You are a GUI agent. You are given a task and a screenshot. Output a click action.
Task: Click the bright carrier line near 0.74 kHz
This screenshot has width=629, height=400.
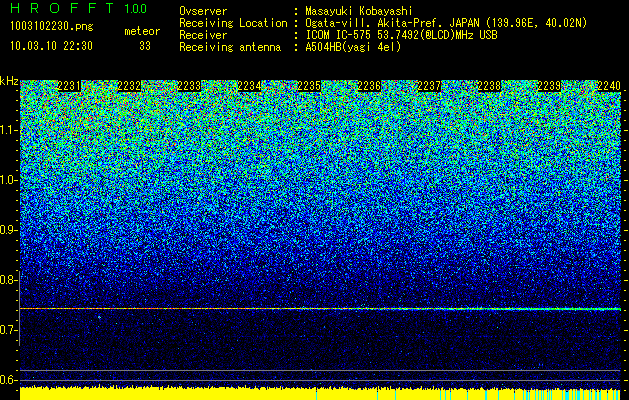point(320,309)
